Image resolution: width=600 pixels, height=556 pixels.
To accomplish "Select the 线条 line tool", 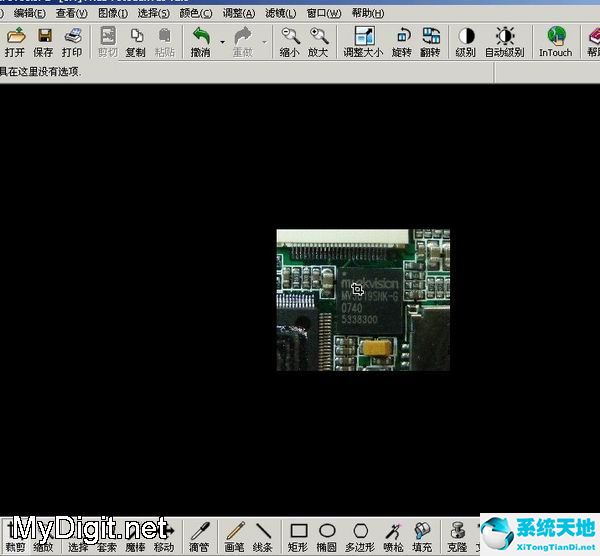I will pos(262,537).
